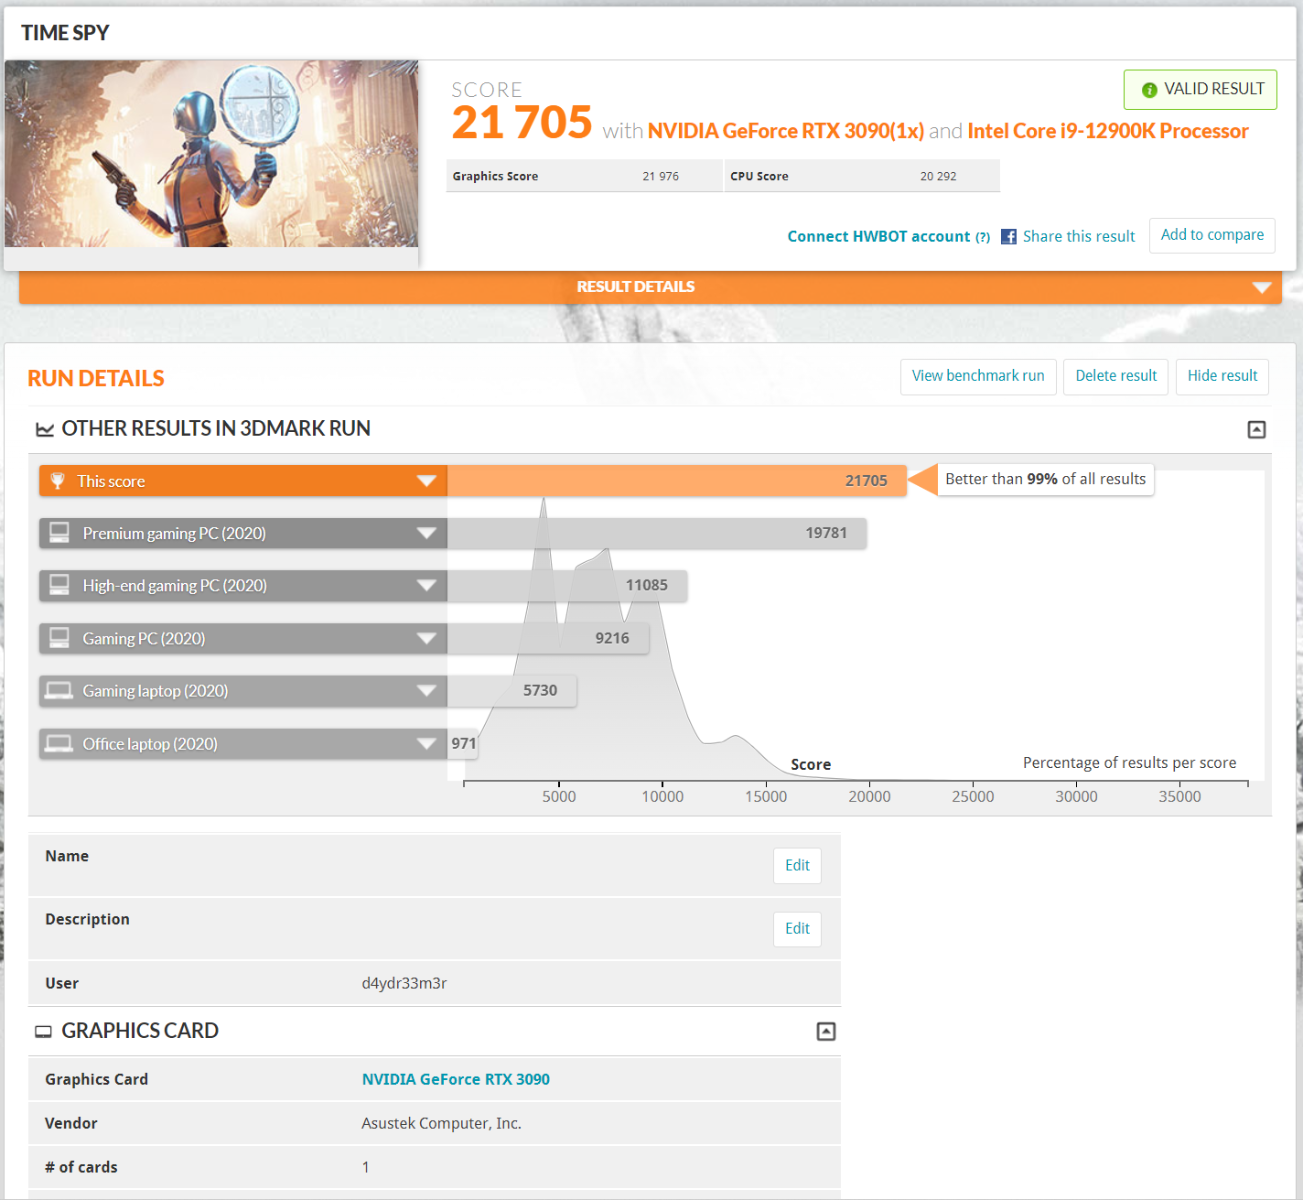This screenshot has width=1303, height=1200.
Task: Click the username d4ydr33m3r
Action: pos(404,984)
